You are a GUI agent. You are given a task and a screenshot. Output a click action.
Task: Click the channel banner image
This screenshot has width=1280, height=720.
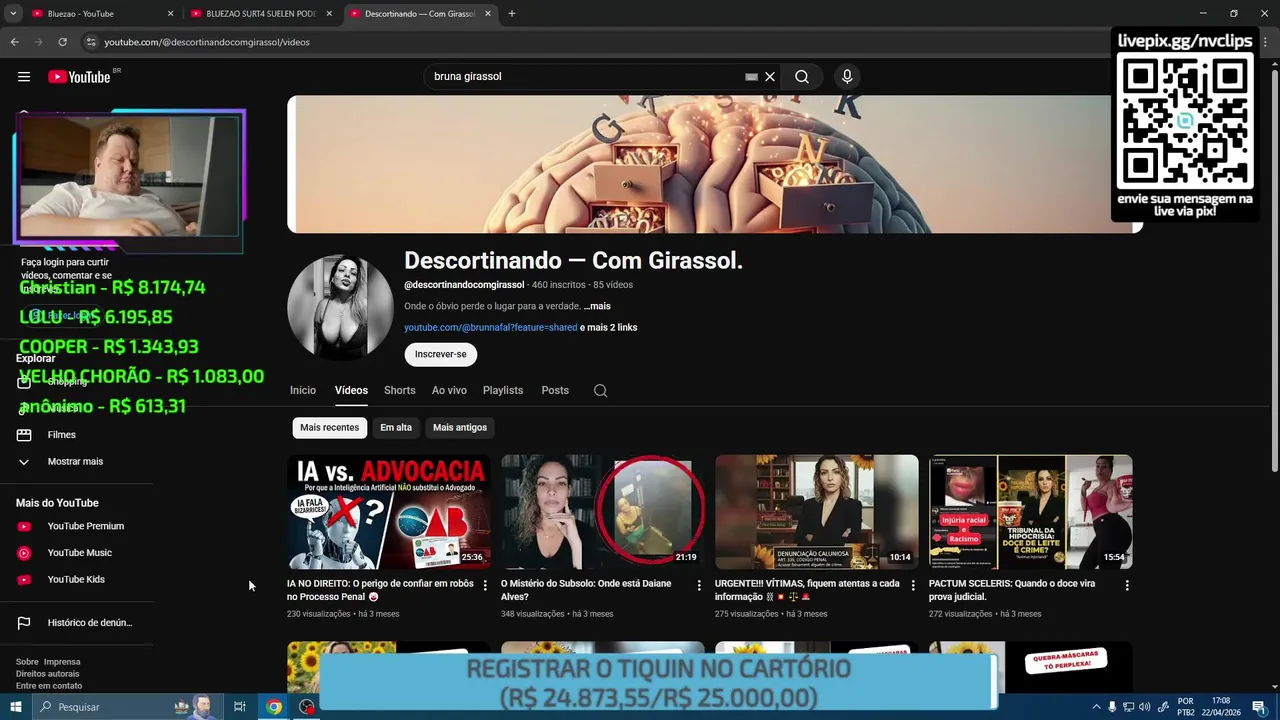pos(715,164)
